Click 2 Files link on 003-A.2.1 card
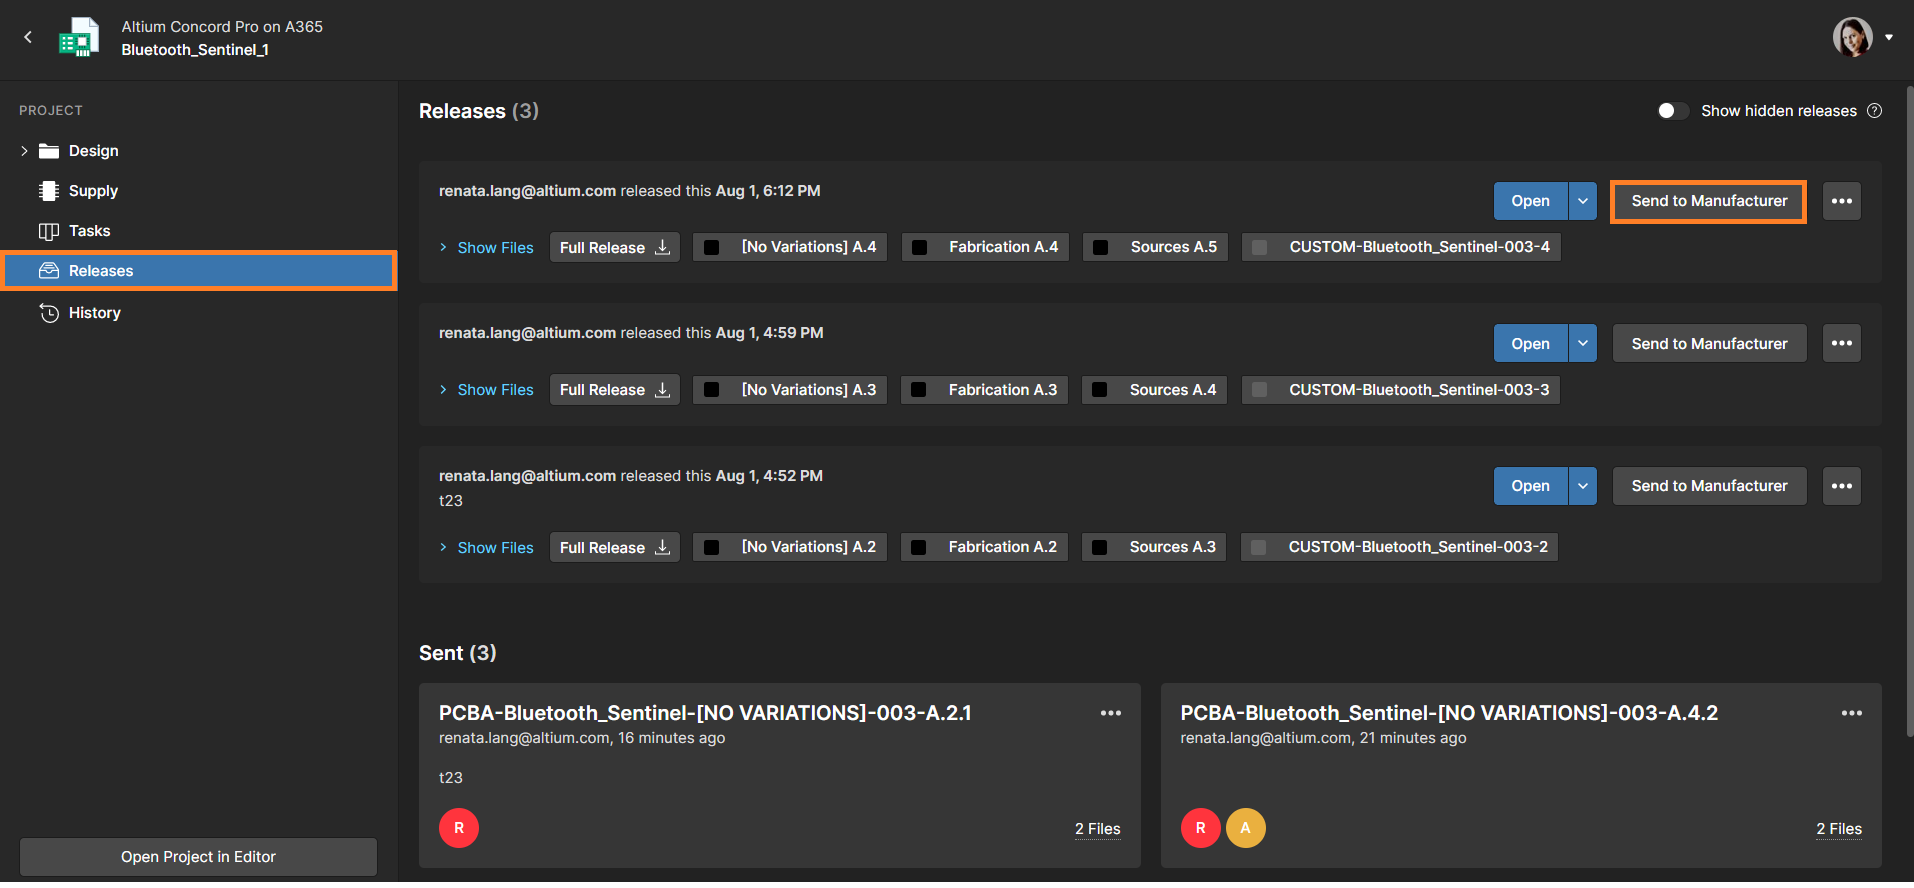The image size is (1914, 888). click(1097, 829)
